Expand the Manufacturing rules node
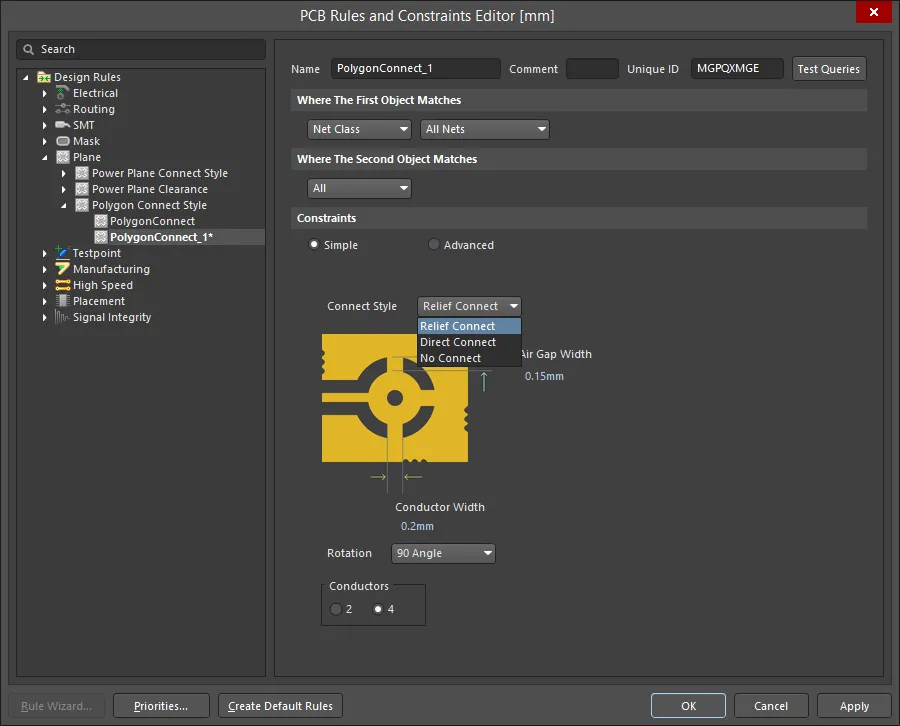900x726 pixels. coord(45,269)
